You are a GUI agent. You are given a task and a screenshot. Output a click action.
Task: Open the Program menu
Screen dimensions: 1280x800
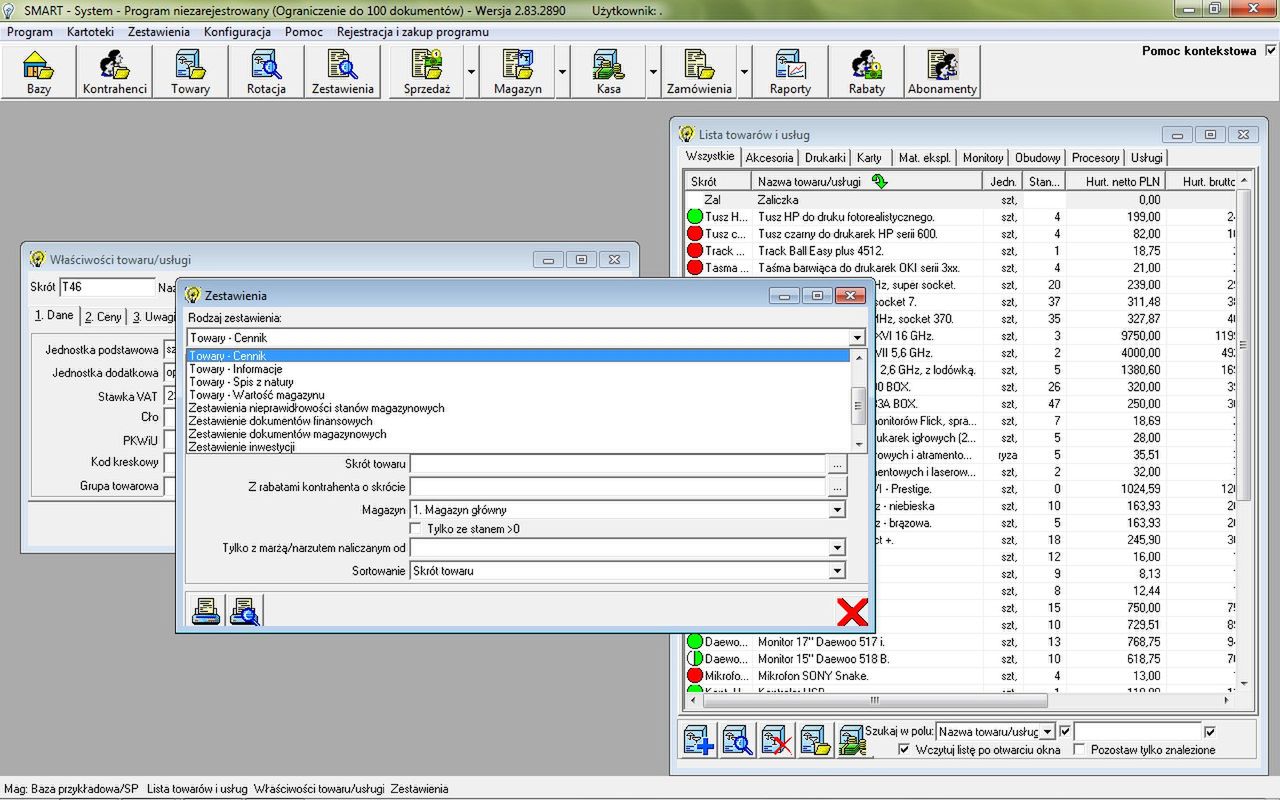click(x=30, y=32)
